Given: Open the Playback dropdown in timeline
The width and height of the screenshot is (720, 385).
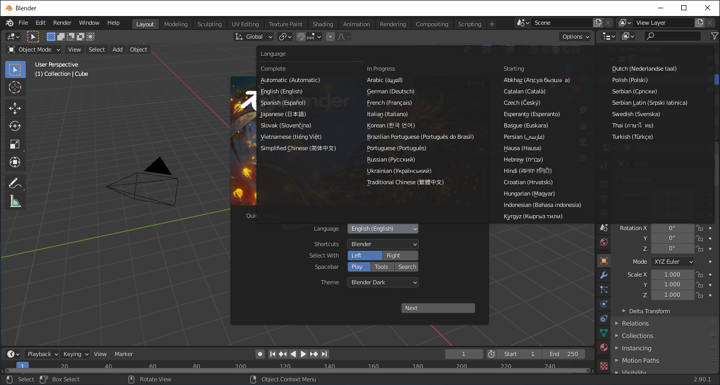Looking at the screenshot, I should [x=42, y=354].
